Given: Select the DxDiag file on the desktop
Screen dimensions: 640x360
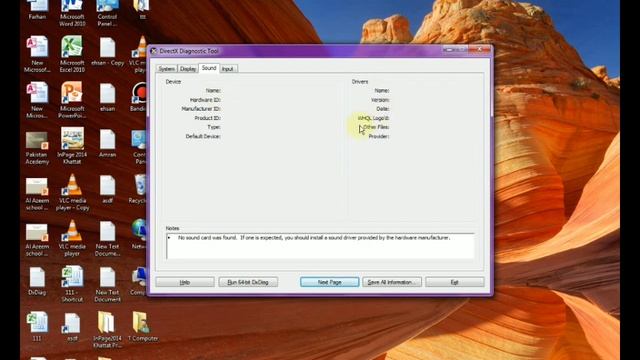Looking at the screenshot, I should point(37,280).
